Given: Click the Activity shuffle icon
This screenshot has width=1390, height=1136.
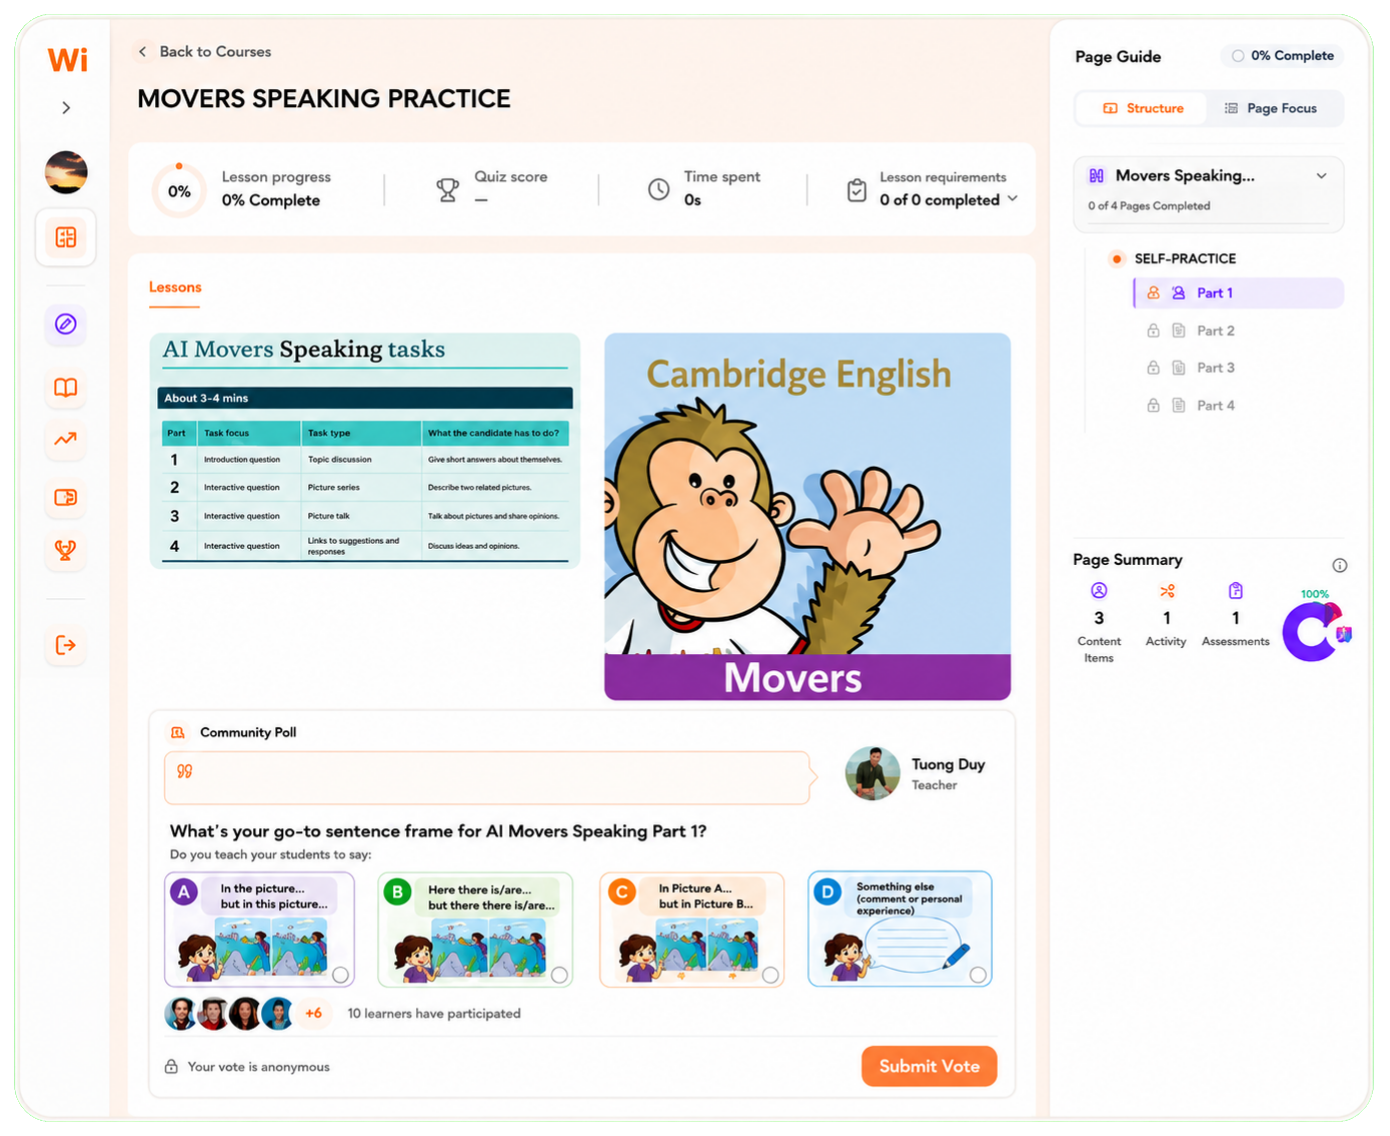Looking at the screenshot, I should pyautogui.click(x=1167, y=591).
